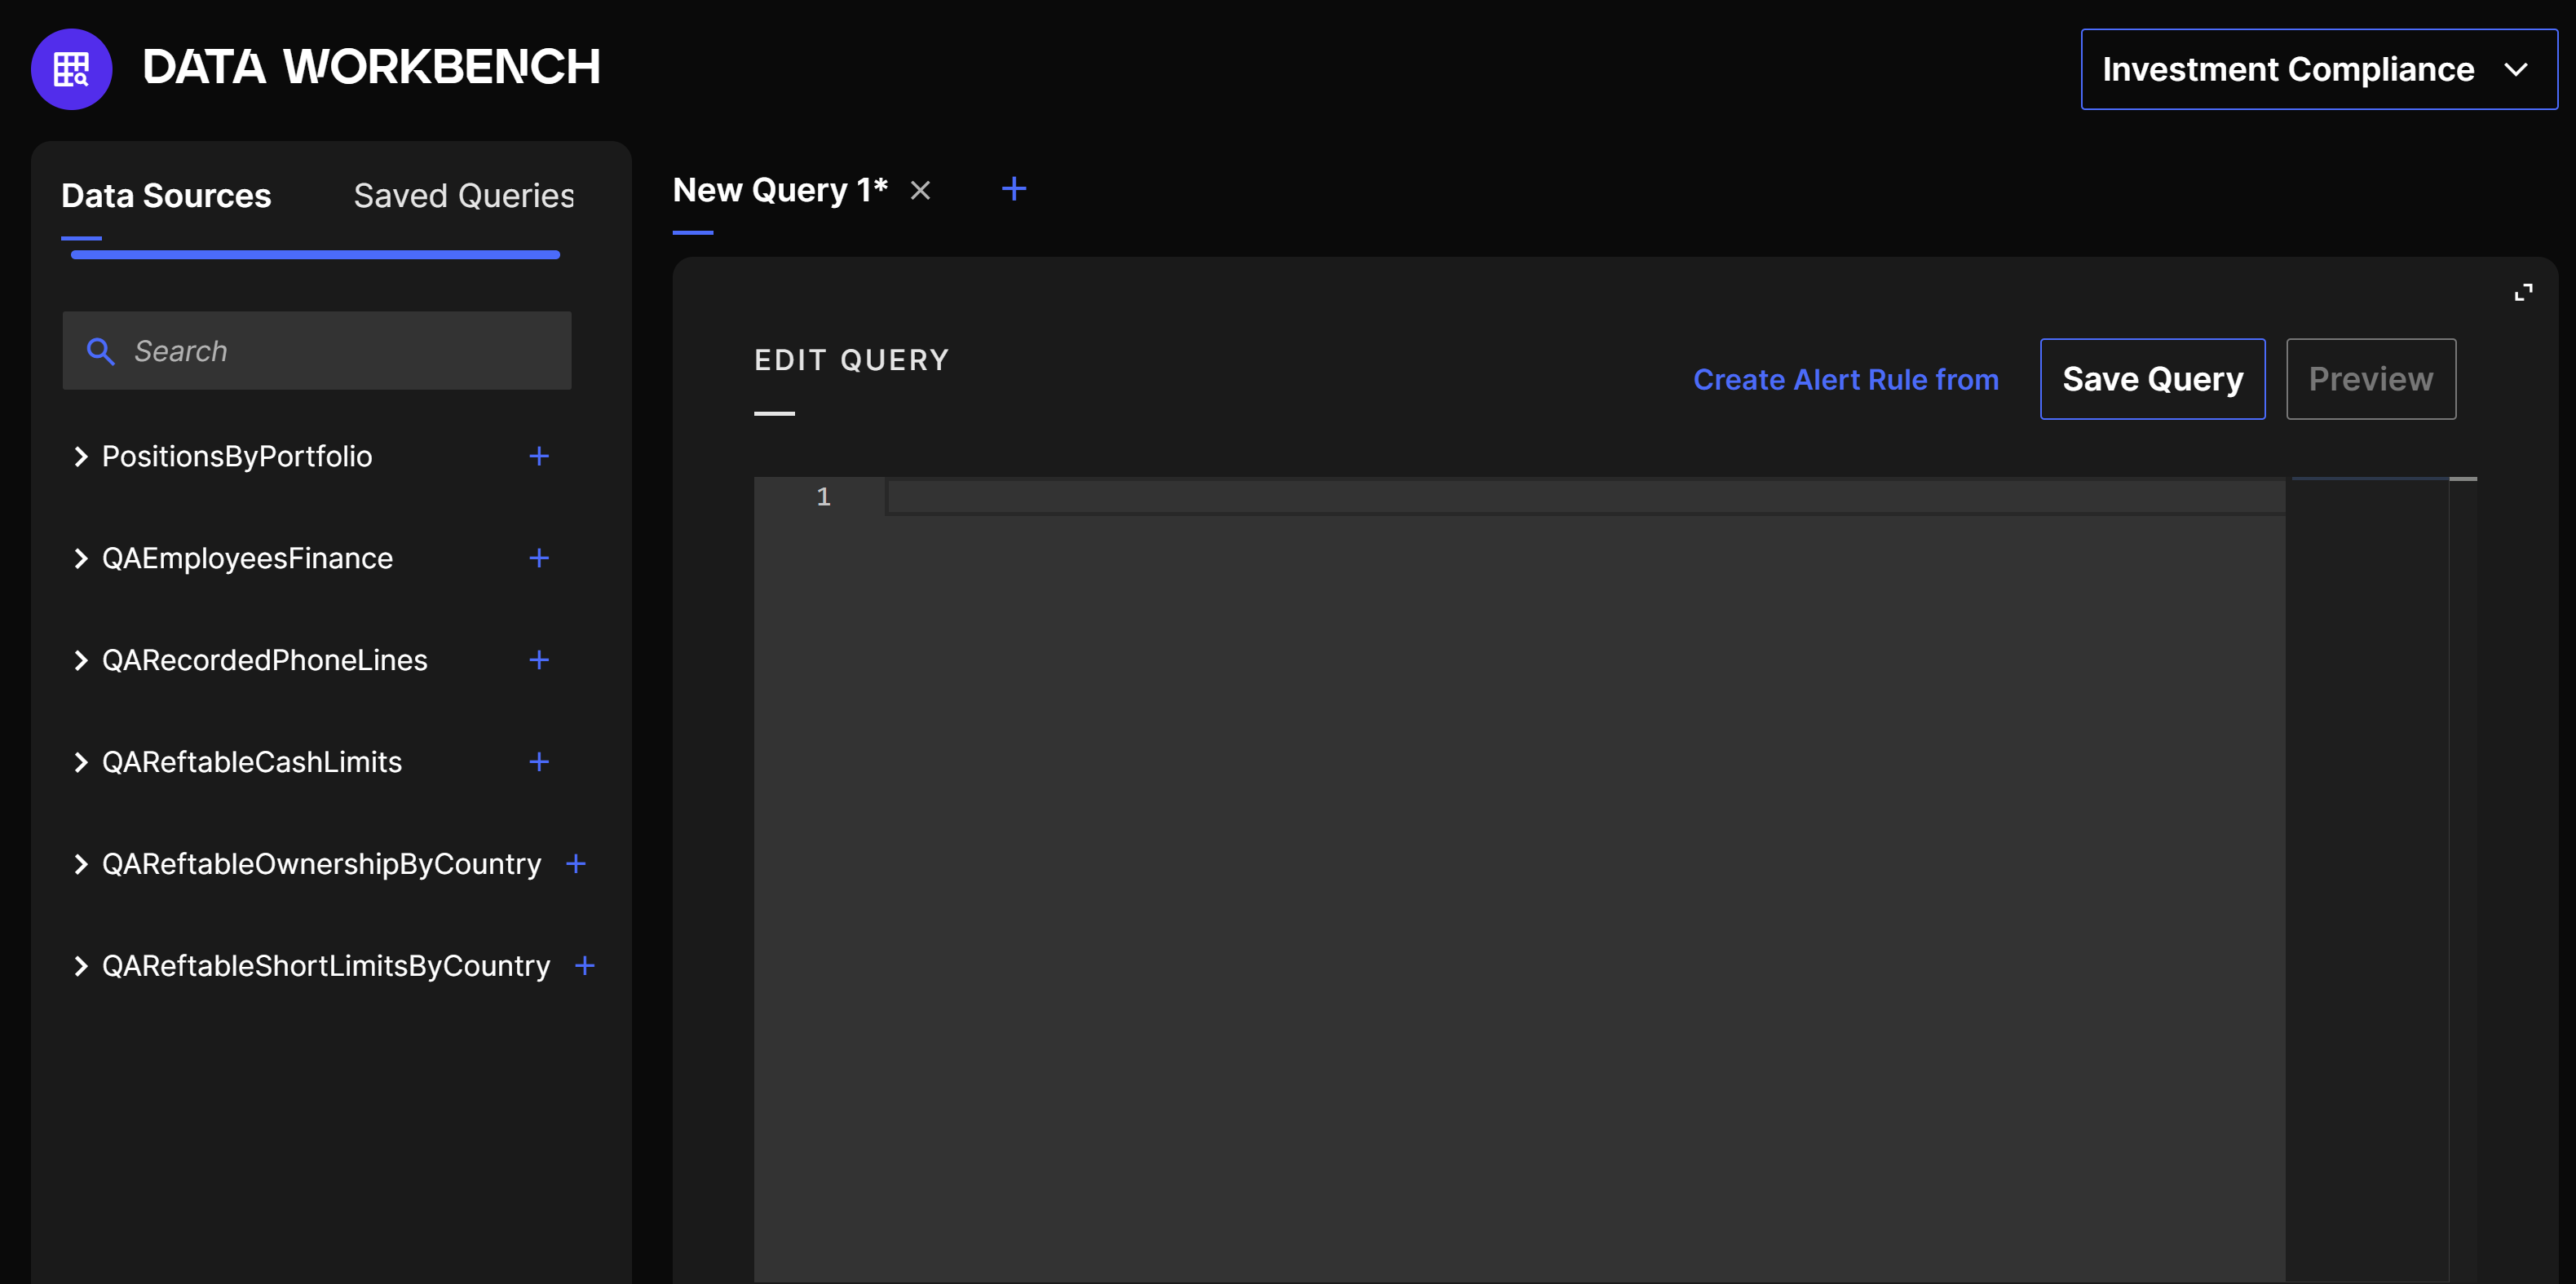Add QAReftableShortLimitsByCountry using plus icon
This screenshot has width=2576, height=1284.
585,966
